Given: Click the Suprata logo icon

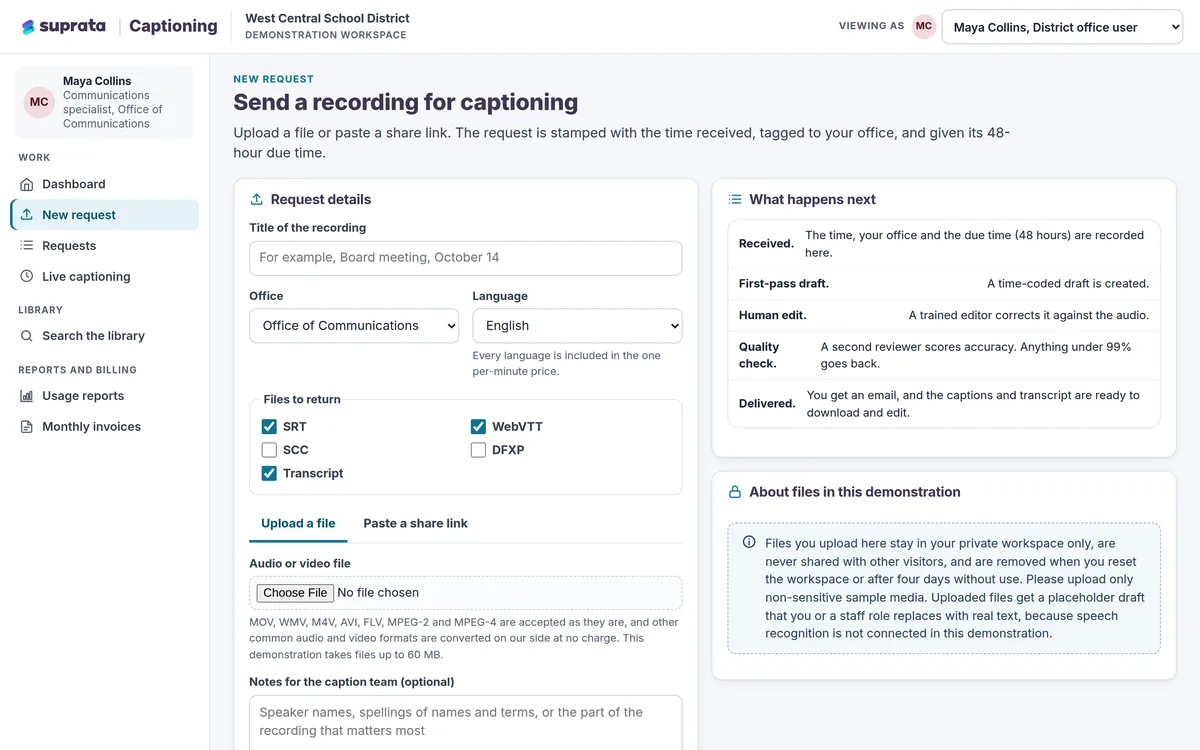Looking at the screenshot, I should tap(28, 27).
